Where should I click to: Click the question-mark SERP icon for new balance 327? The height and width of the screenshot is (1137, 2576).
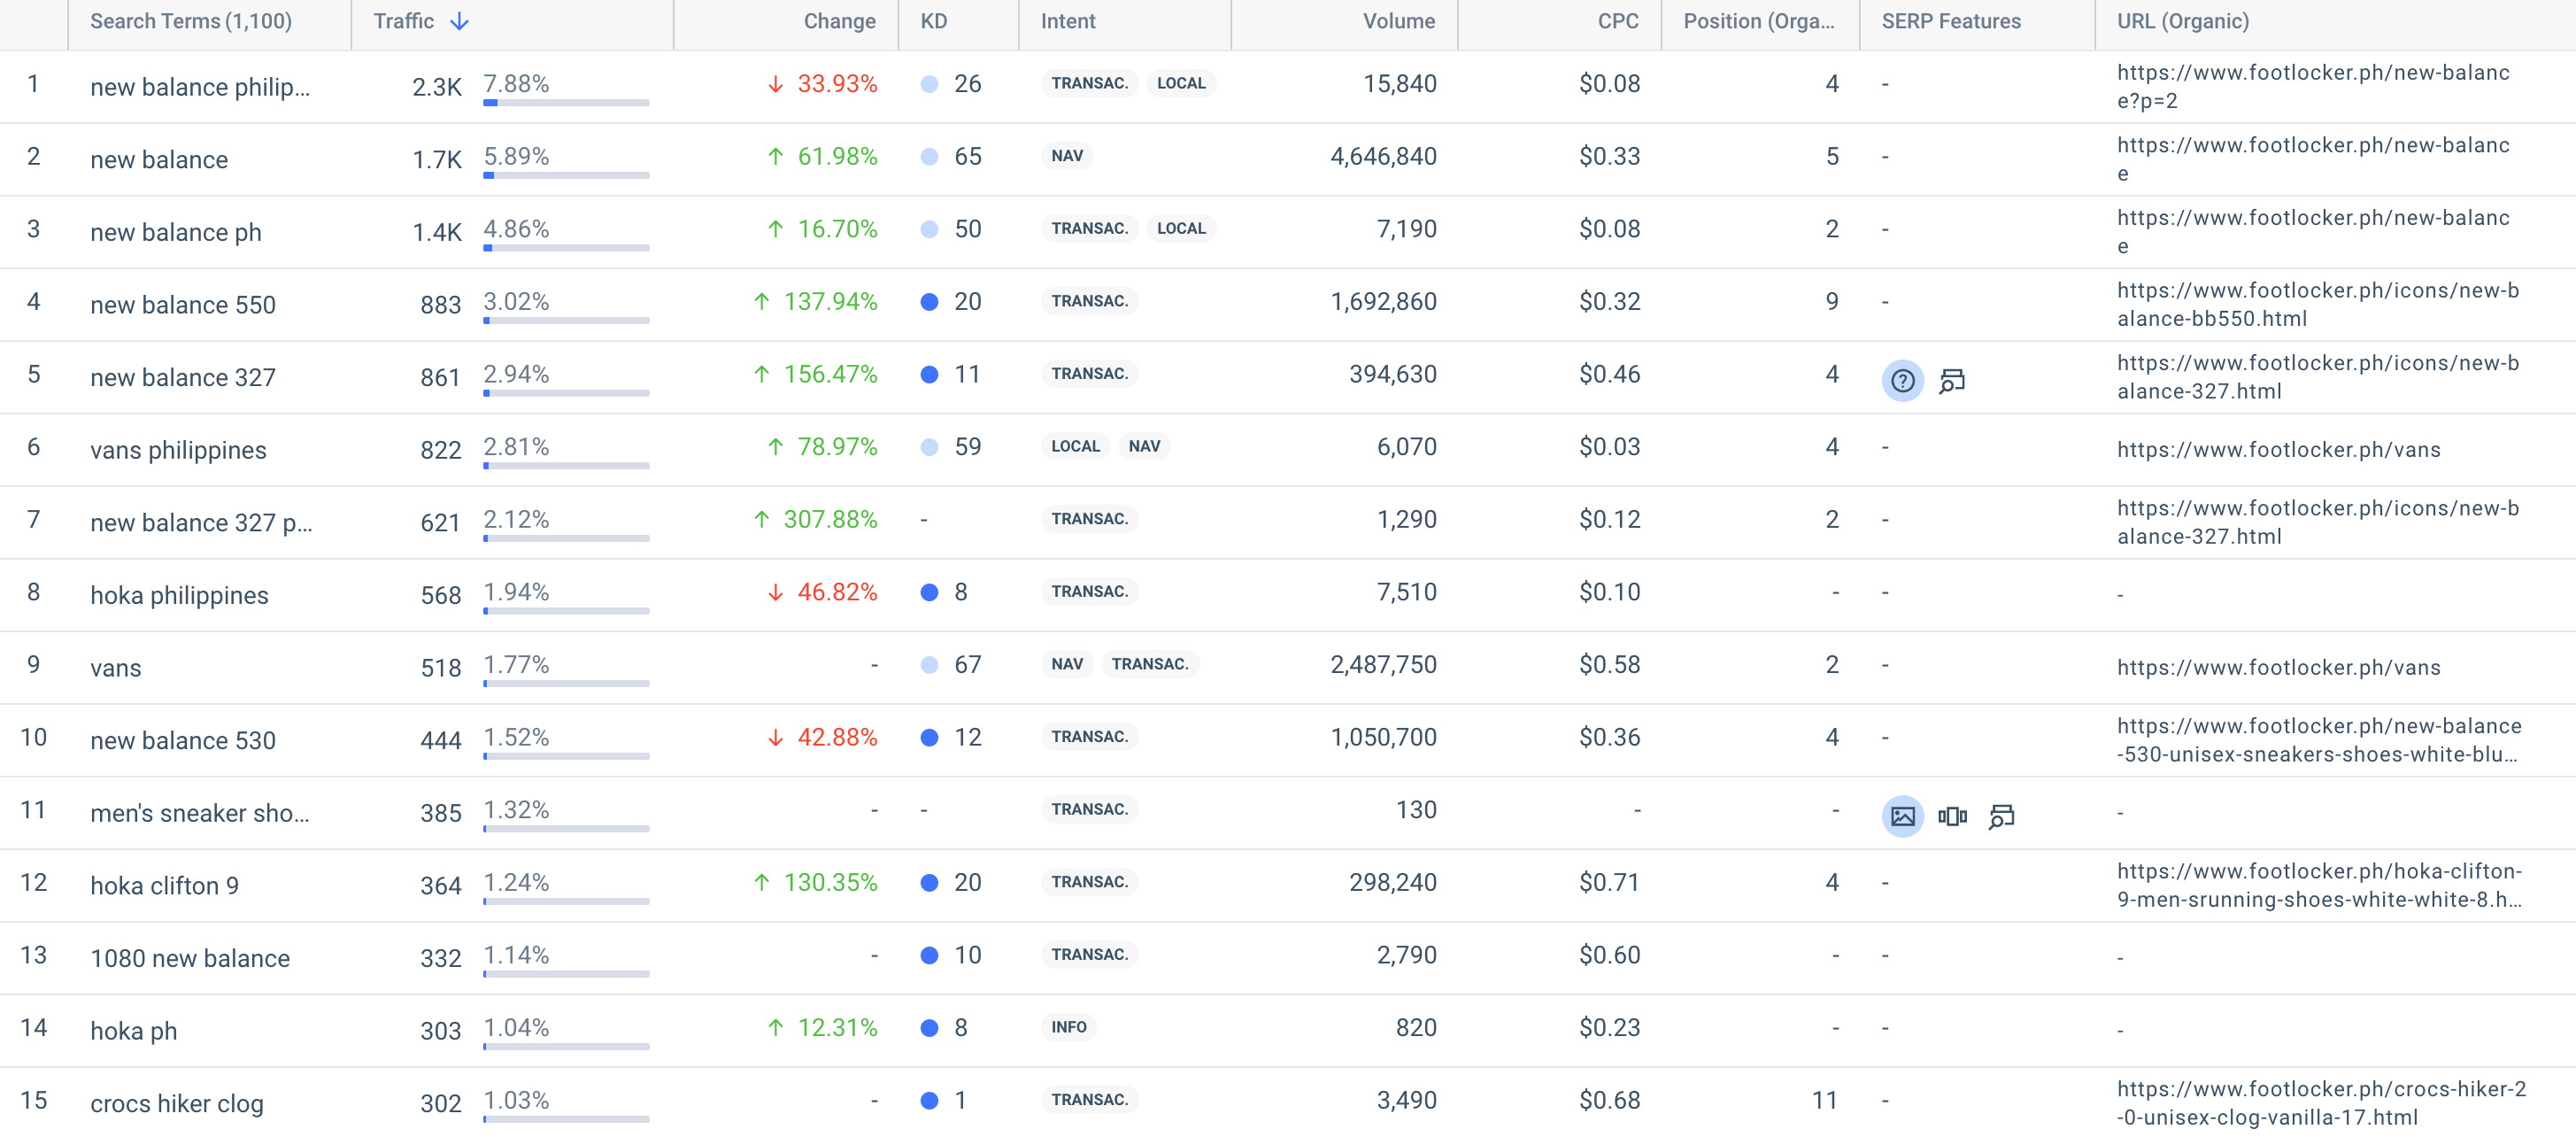[x=1902, y=381]
